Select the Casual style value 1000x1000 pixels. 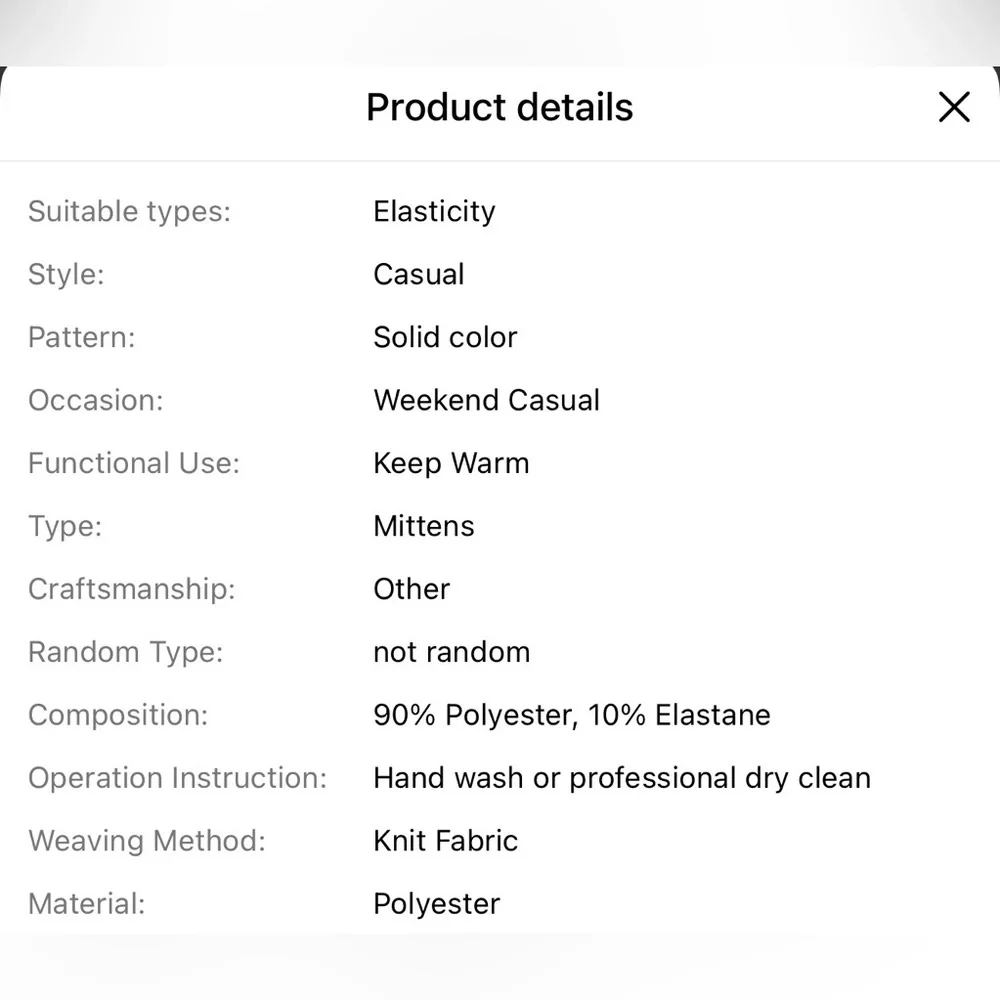pos(419,274)
